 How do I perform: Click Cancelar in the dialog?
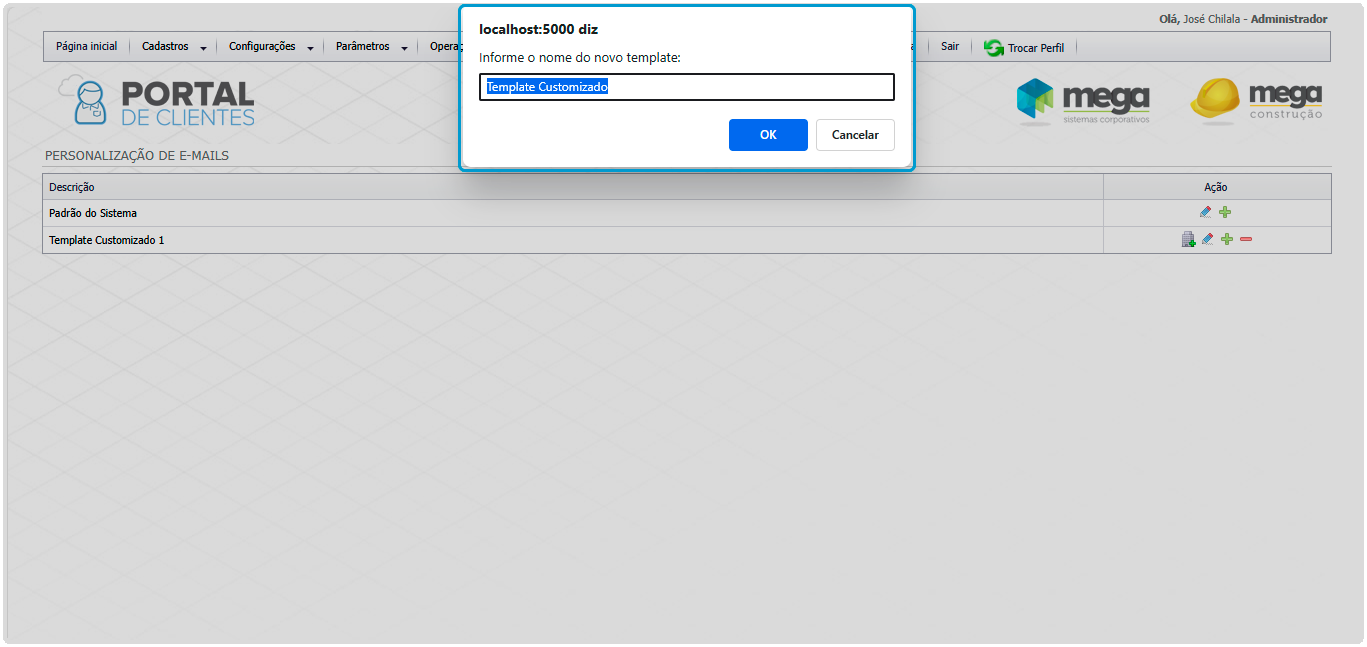pyautogui.click(x=855, y=135)
